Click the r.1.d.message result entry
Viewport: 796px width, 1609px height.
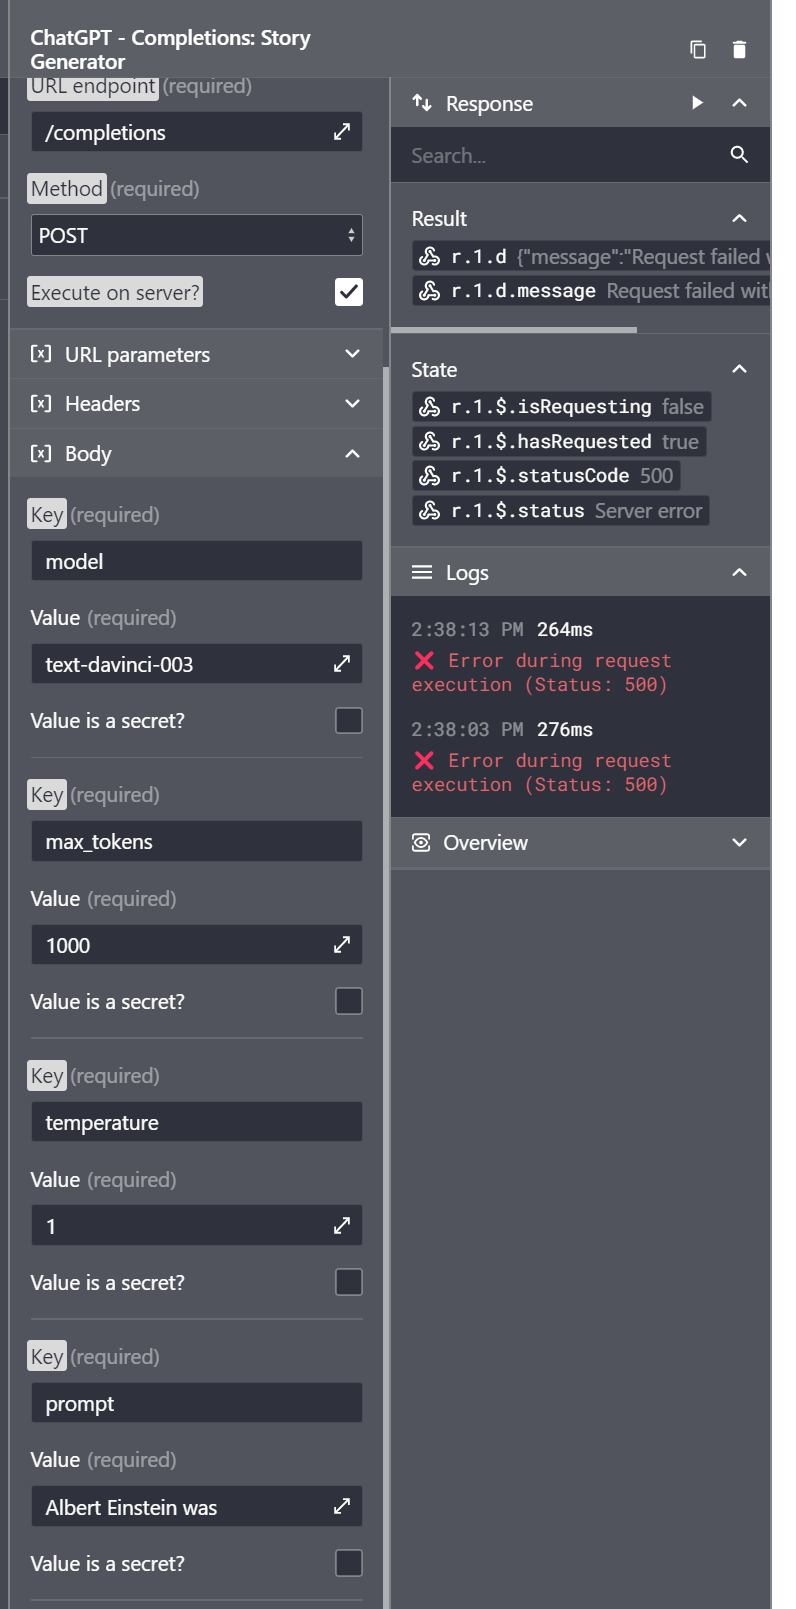[592, 291]
